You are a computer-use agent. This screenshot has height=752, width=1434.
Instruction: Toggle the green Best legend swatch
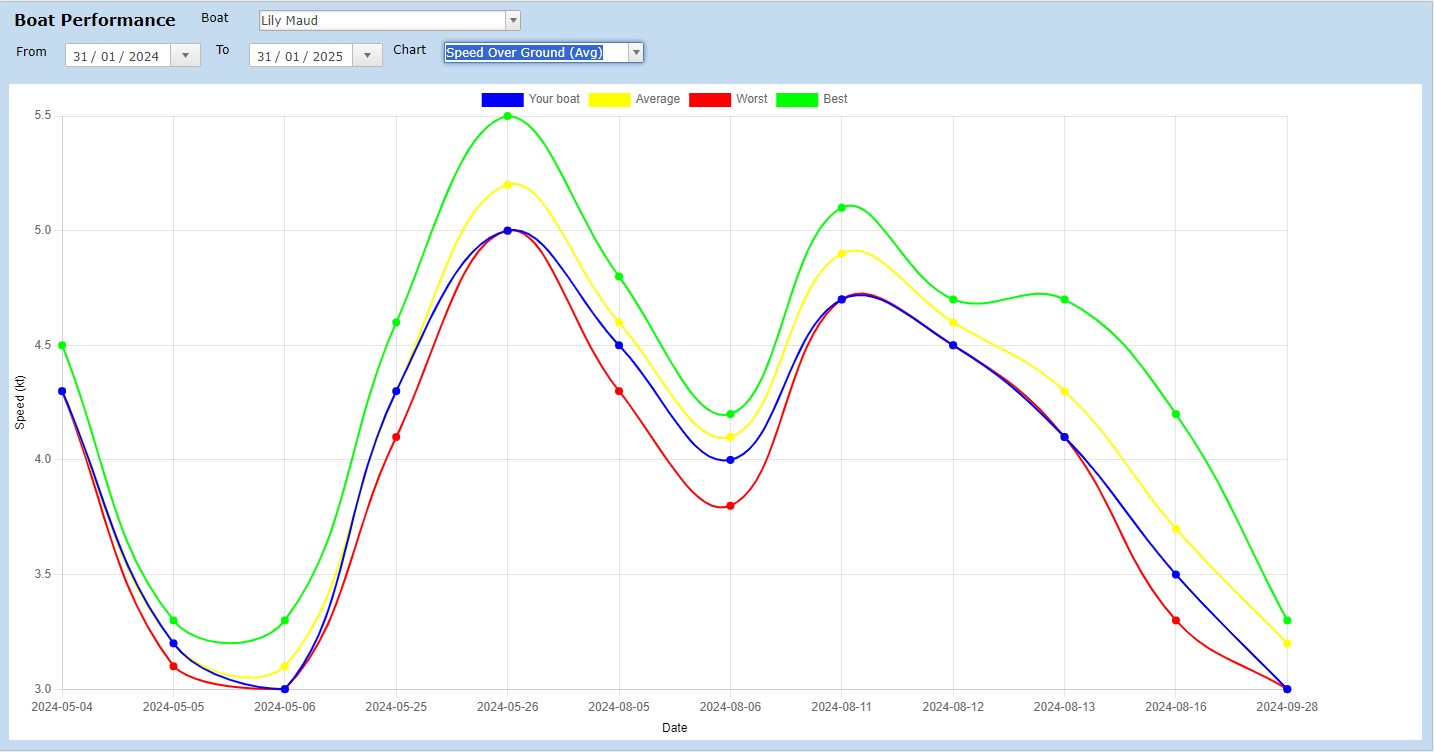tap(797, 99)
